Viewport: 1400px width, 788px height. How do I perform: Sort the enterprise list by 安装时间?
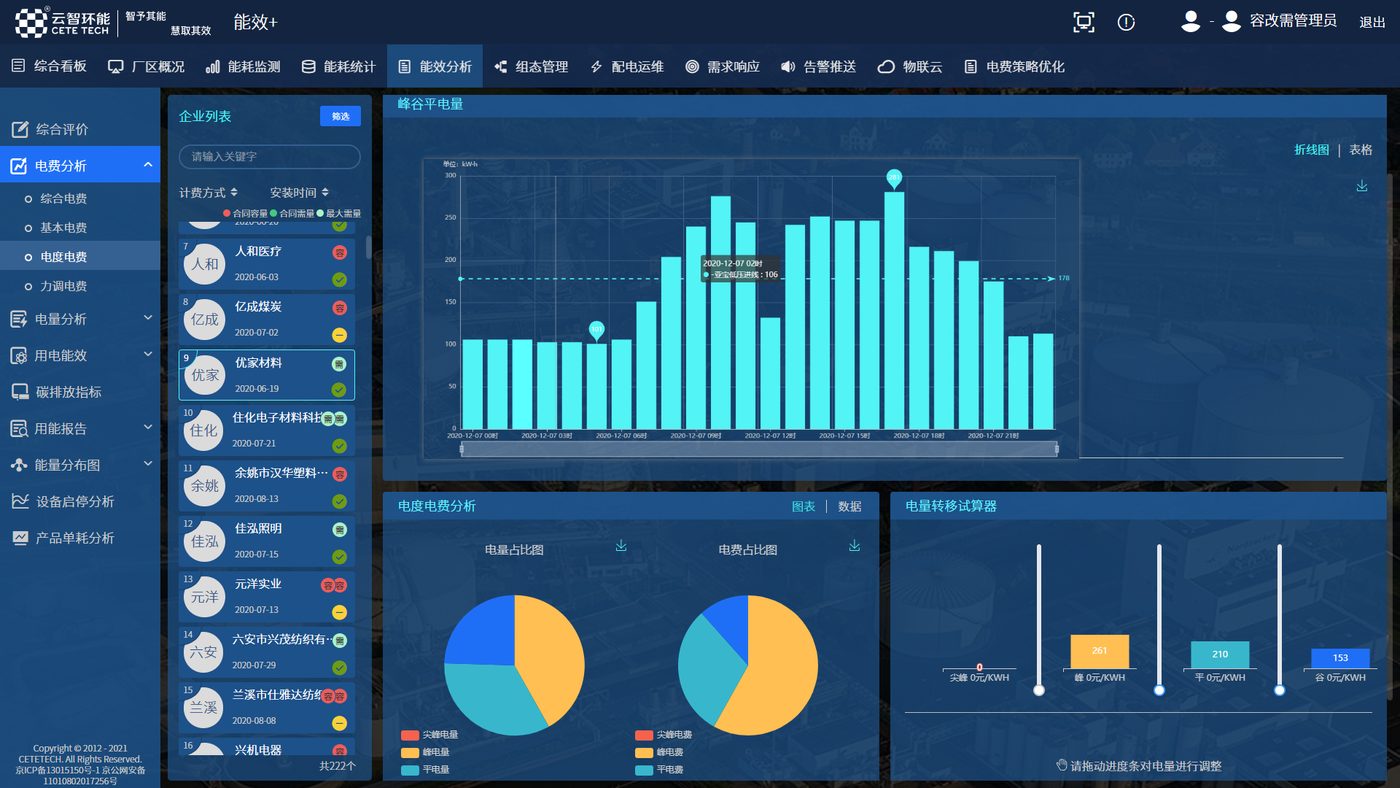pos(299,192)
